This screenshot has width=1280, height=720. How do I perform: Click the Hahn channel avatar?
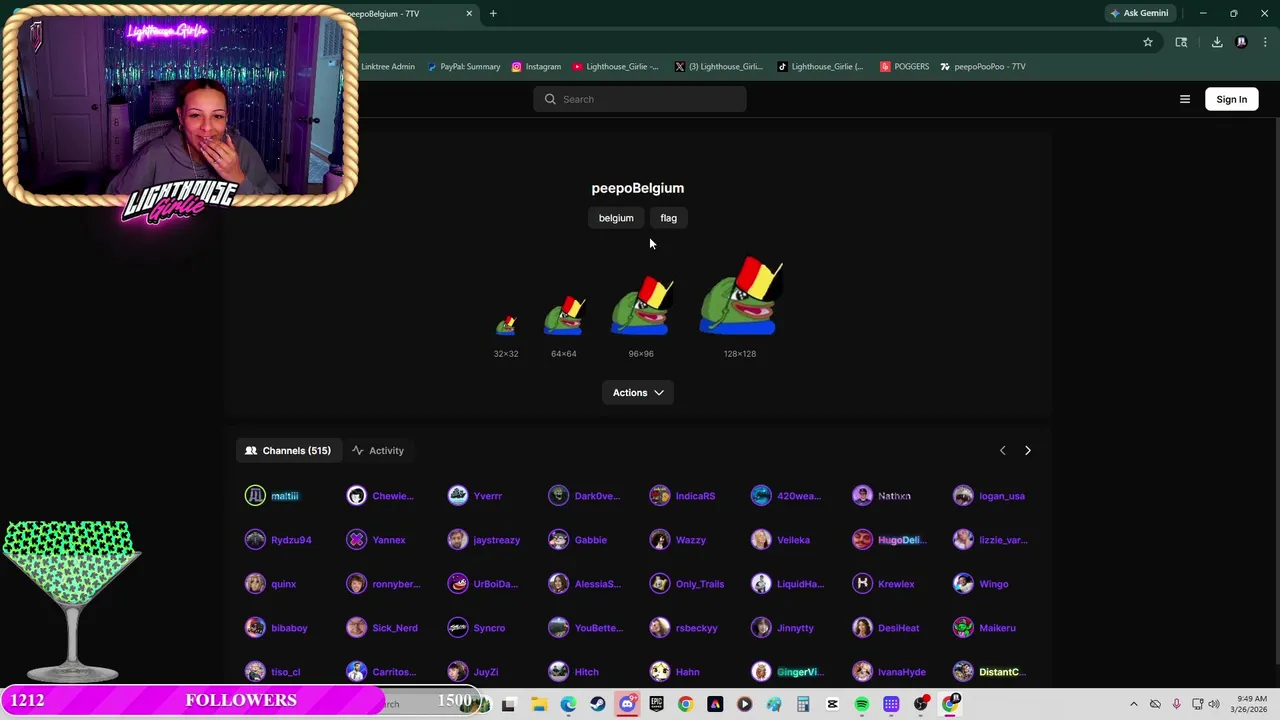coord(659,672)
